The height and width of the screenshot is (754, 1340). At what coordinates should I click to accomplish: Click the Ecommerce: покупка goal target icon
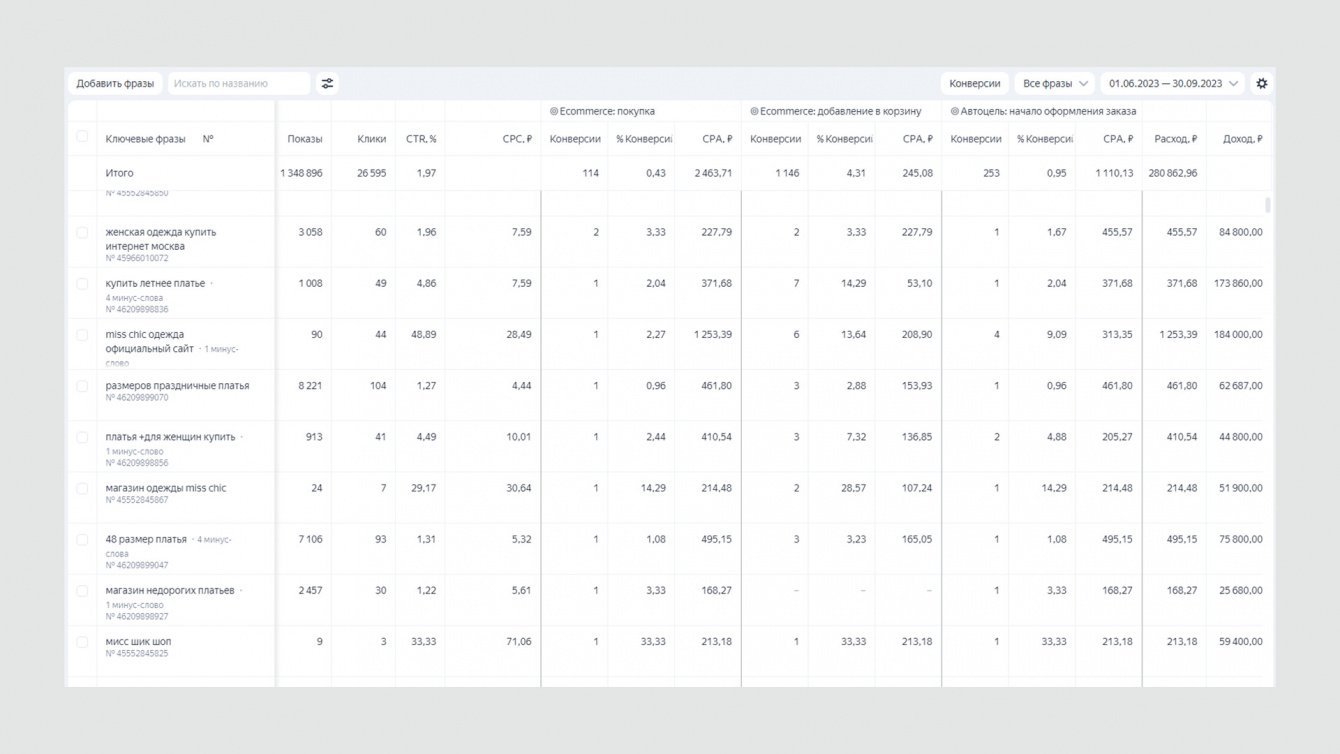pyautogui.click(x=554, y=112)
